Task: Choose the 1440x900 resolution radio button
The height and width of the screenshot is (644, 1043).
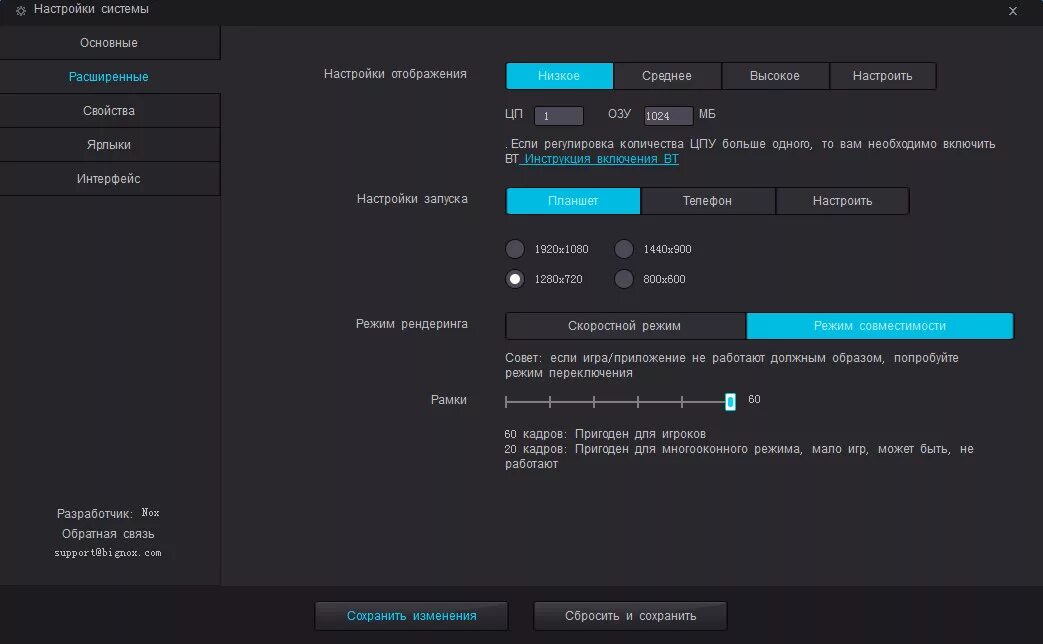Action: click(624, 249)
